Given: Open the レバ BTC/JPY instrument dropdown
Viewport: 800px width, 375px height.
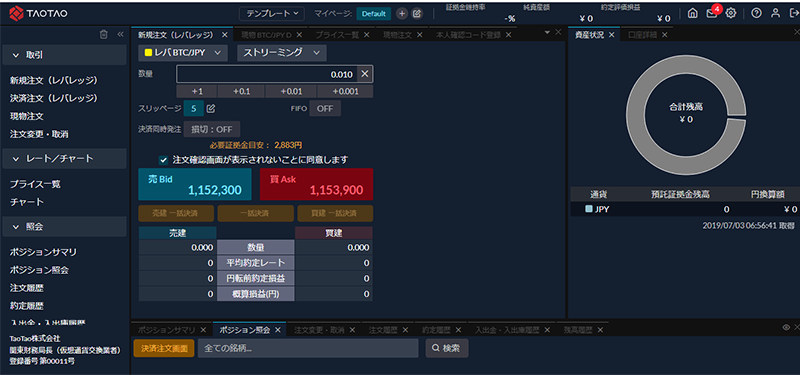Looking at the screenshot, I should [x=183, y=52].
